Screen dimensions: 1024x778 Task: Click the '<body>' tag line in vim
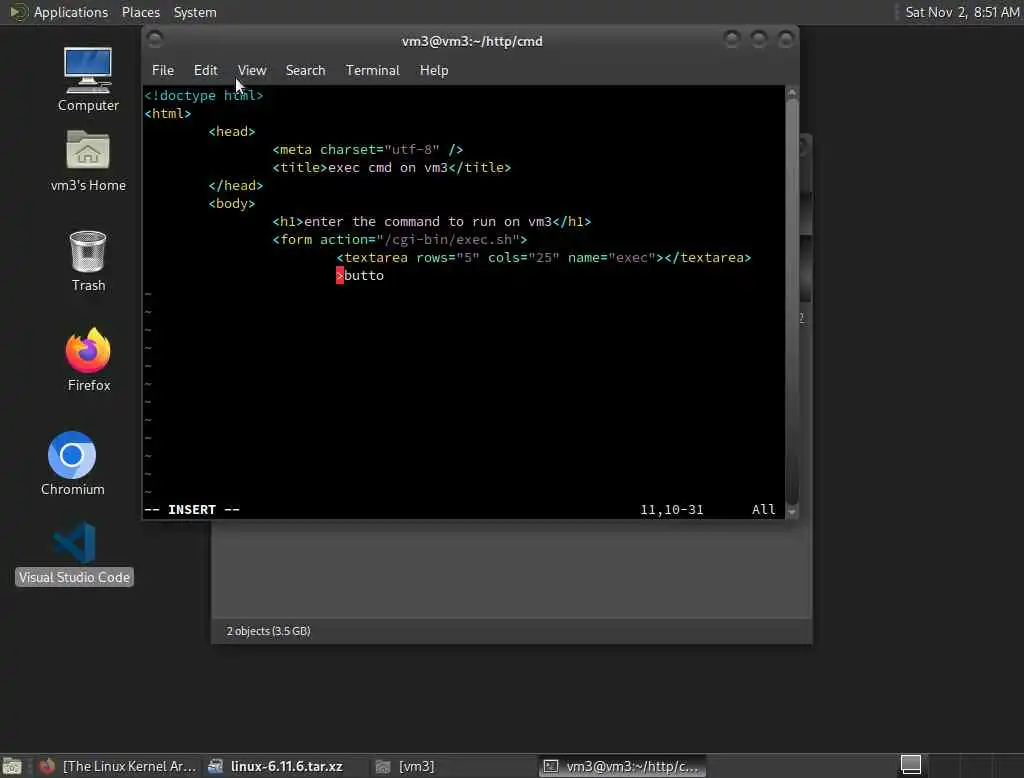232,203
